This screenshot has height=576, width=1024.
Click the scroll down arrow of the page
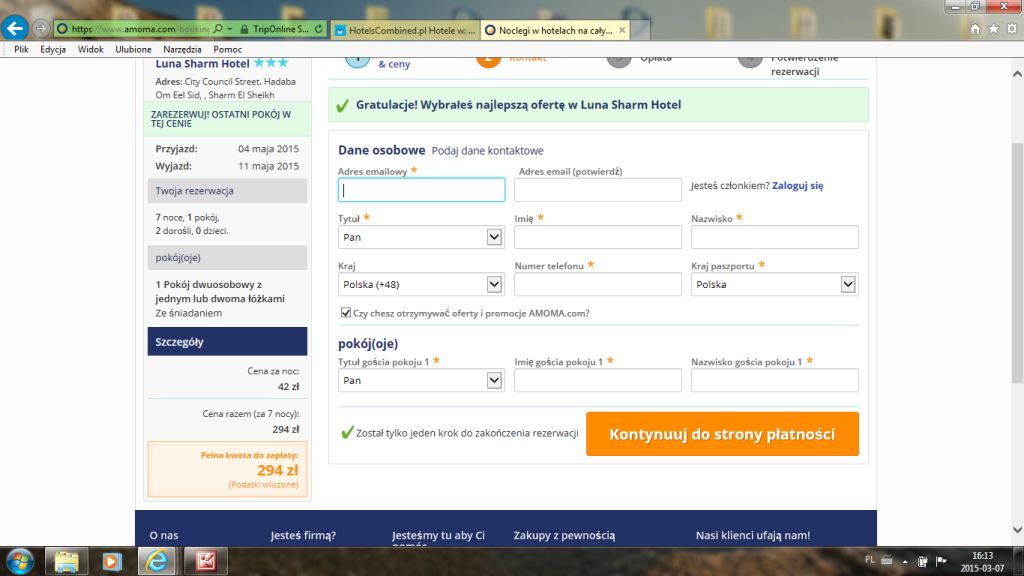[1017, 530]
